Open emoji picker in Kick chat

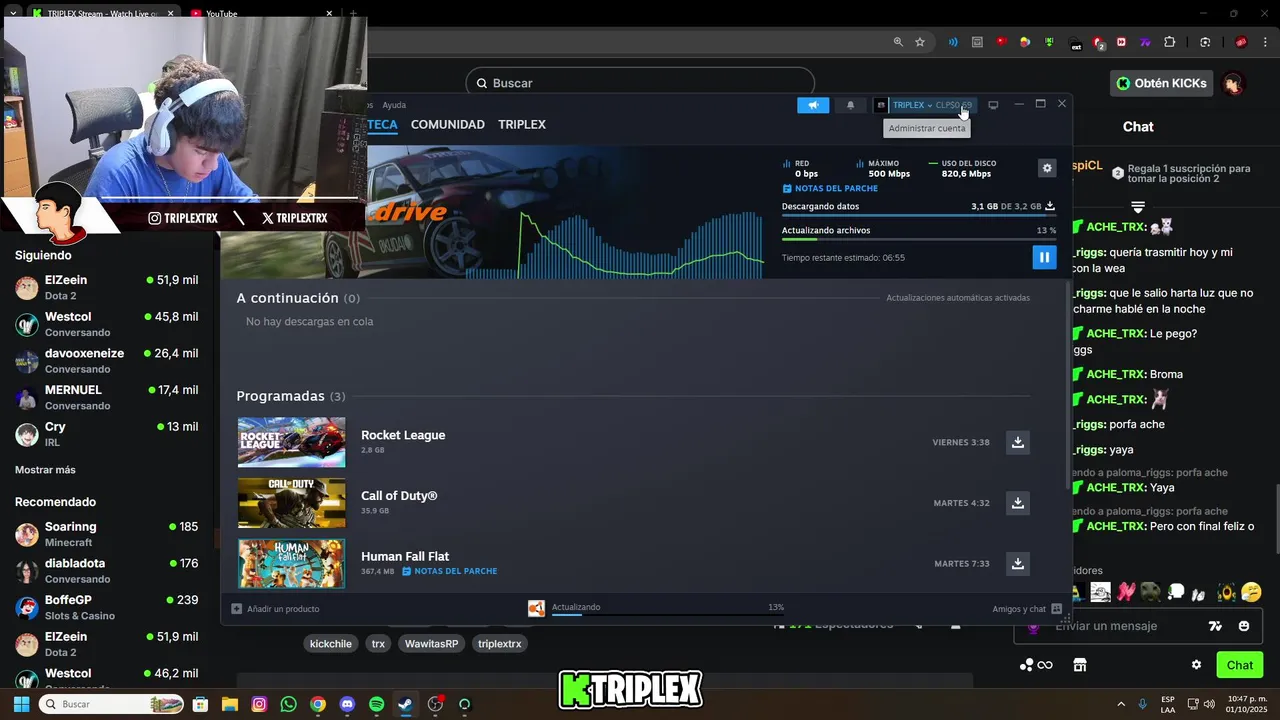point(1244,626)
